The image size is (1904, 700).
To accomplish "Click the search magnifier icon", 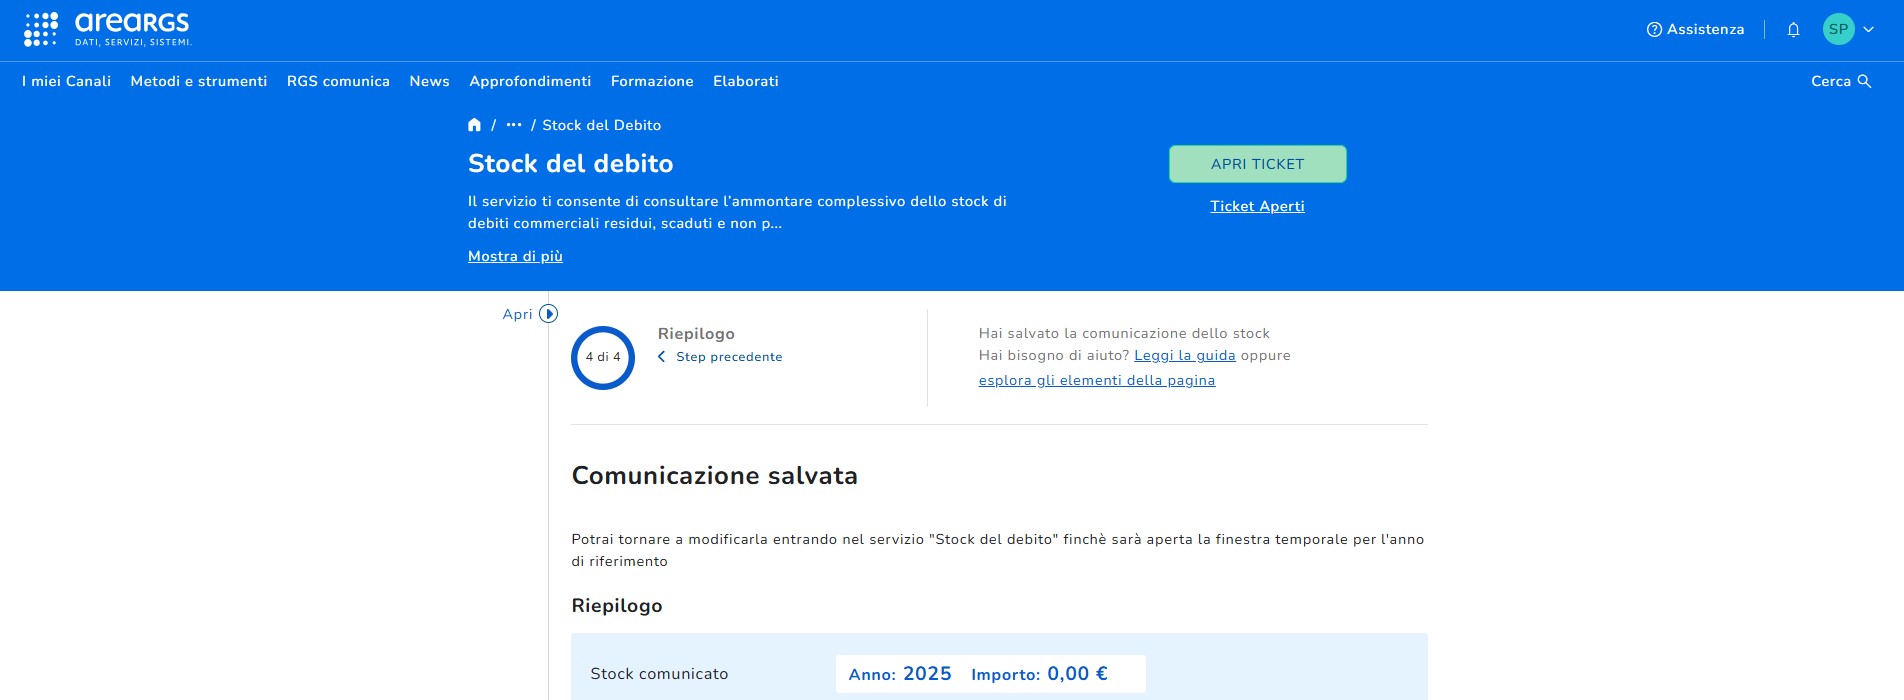I will (x=1864, y=81).
